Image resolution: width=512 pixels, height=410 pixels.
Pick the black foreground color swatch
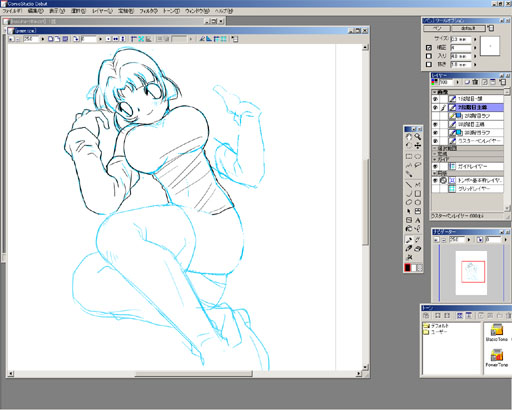tap(407, 268)
